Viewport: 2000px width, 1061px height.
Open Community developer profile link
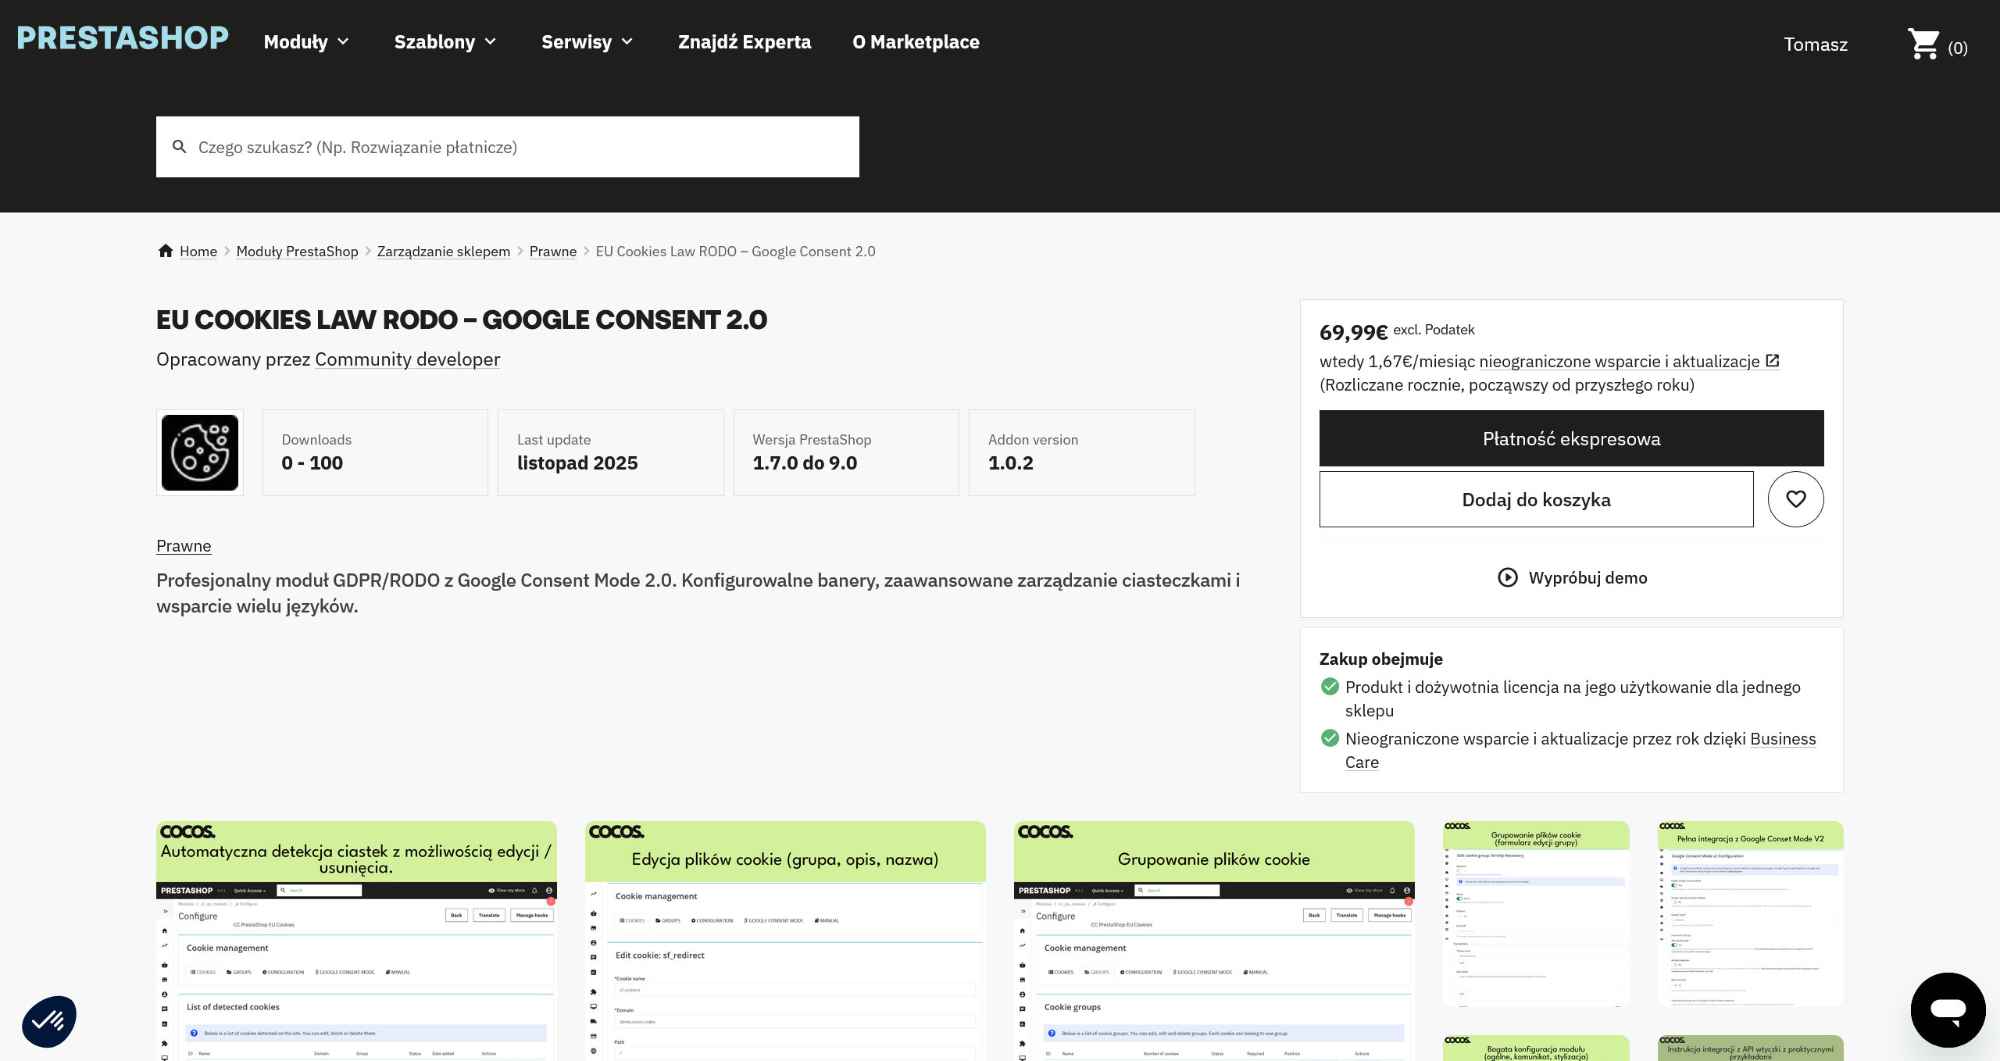(x=407, y=359)
